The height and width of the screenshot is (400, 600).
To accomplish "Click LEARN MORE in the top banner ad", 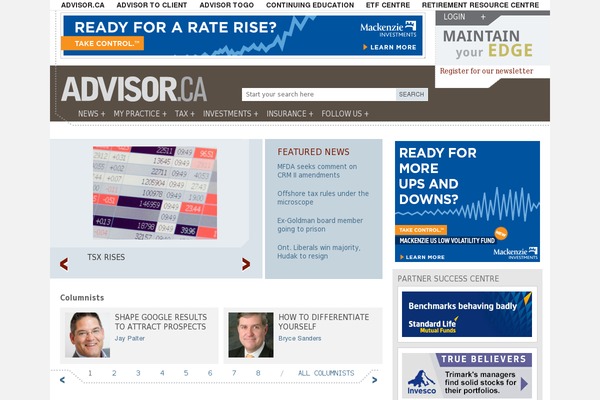I will 390,47.
